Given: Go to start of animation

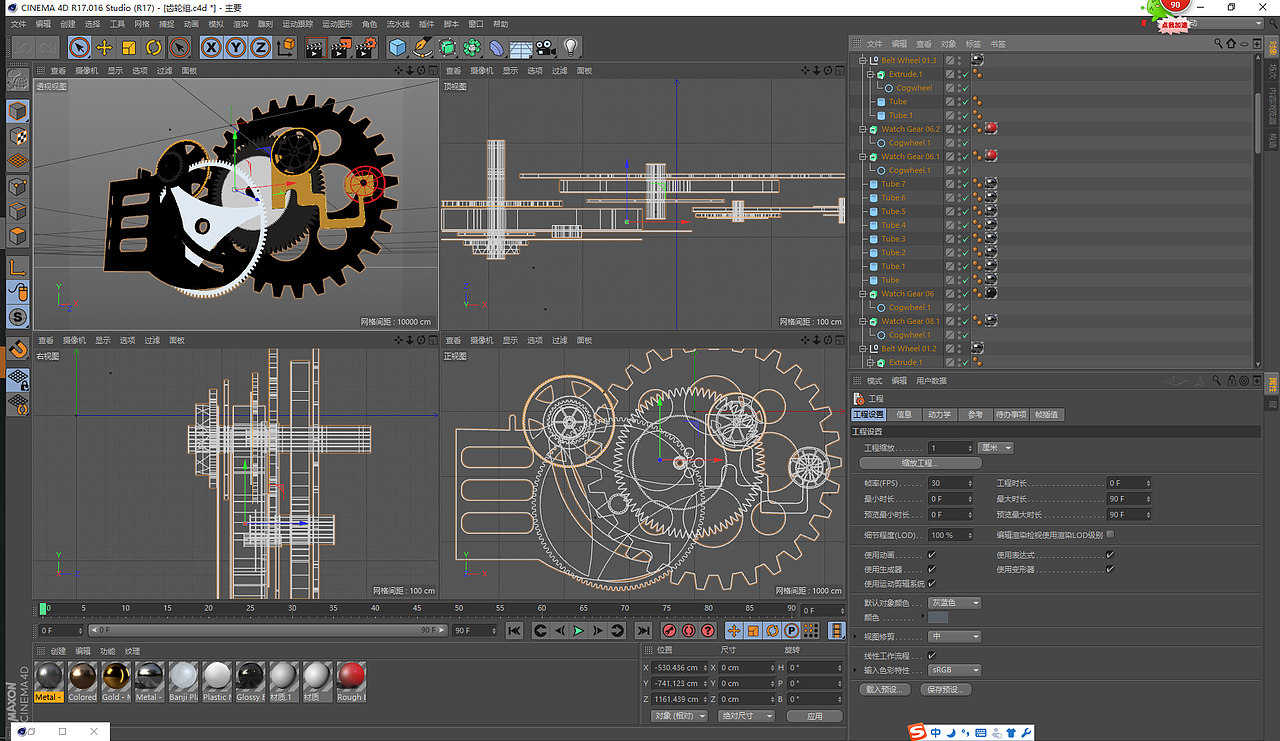Looking at the screenshot, I should point(514,631).
